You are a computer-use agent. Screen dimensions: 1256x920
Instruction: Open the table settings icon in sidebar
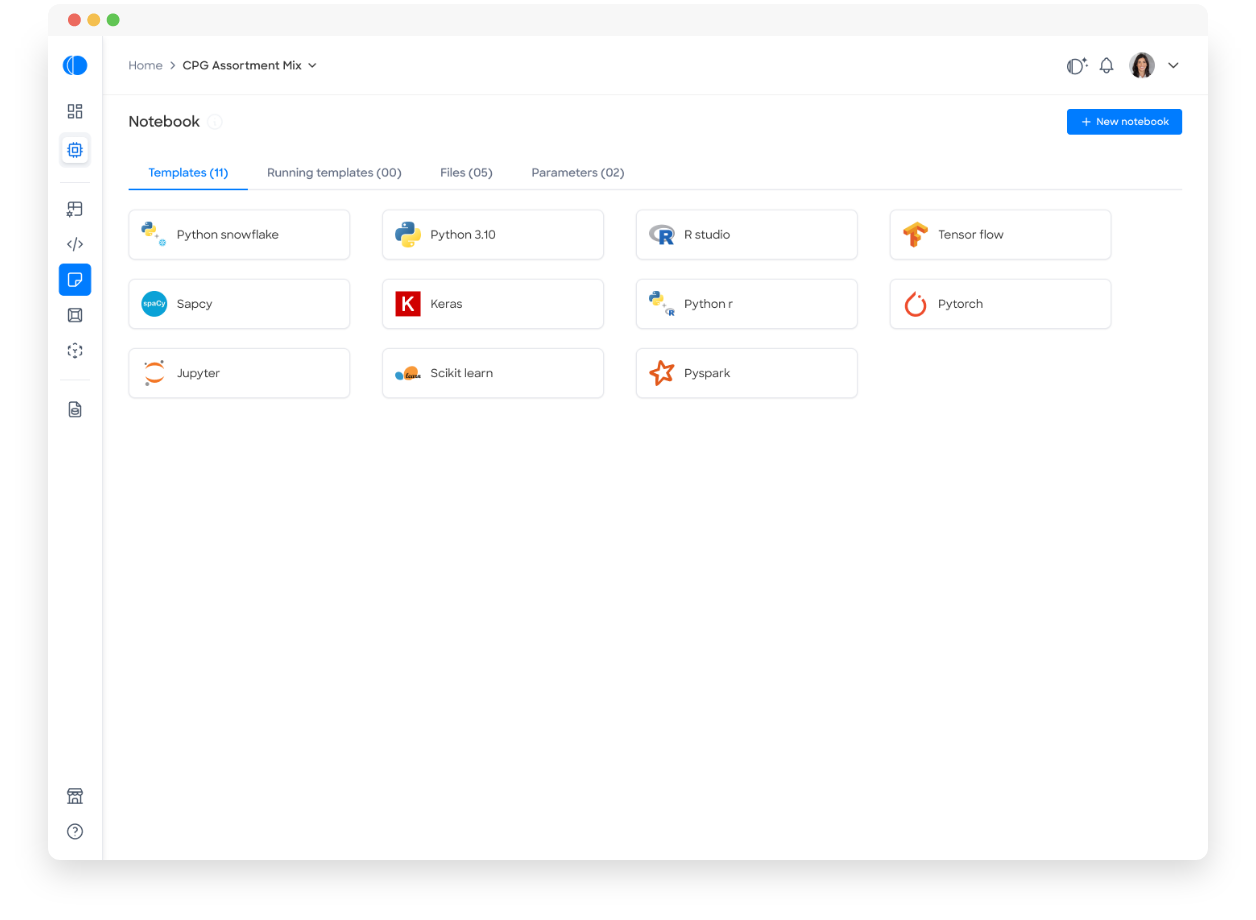(x=75, y=209)
